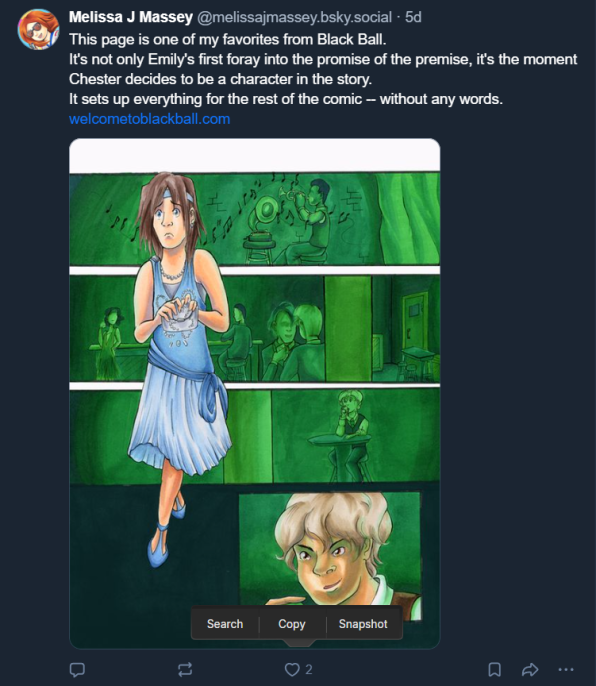
Task: Click the @melissajmassey.bsky.social handle
Action: tap(294, 17)
